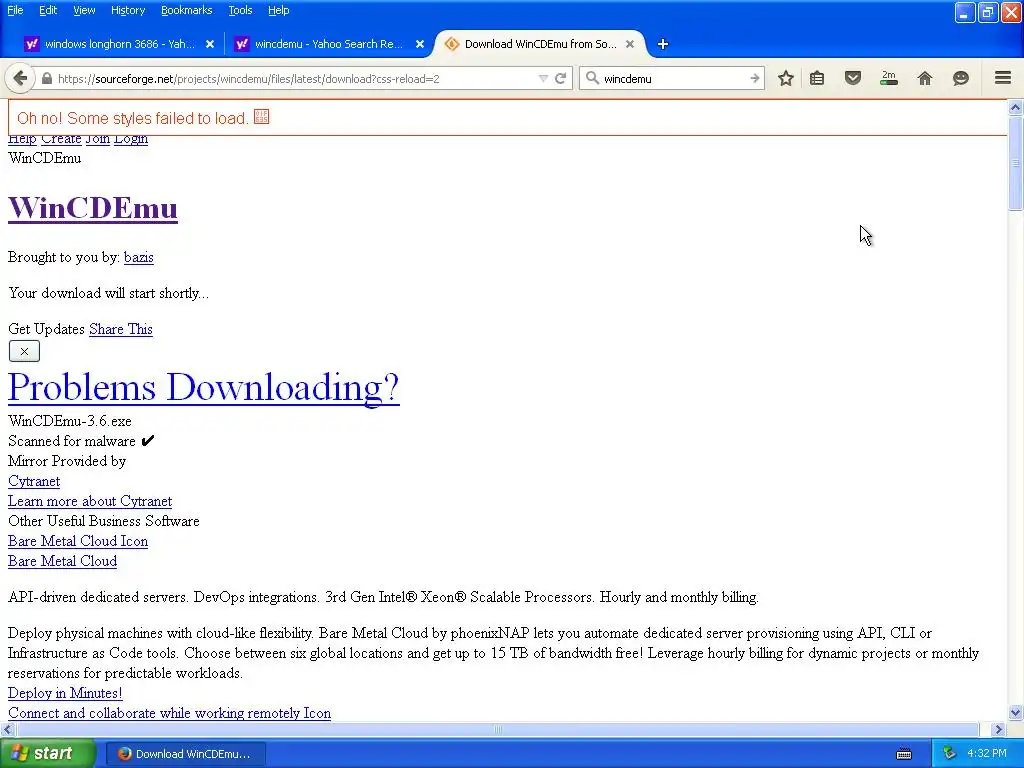Open the Cytranet mirror link
This screenshot has width=1024, height=768.
click(34, 481)
